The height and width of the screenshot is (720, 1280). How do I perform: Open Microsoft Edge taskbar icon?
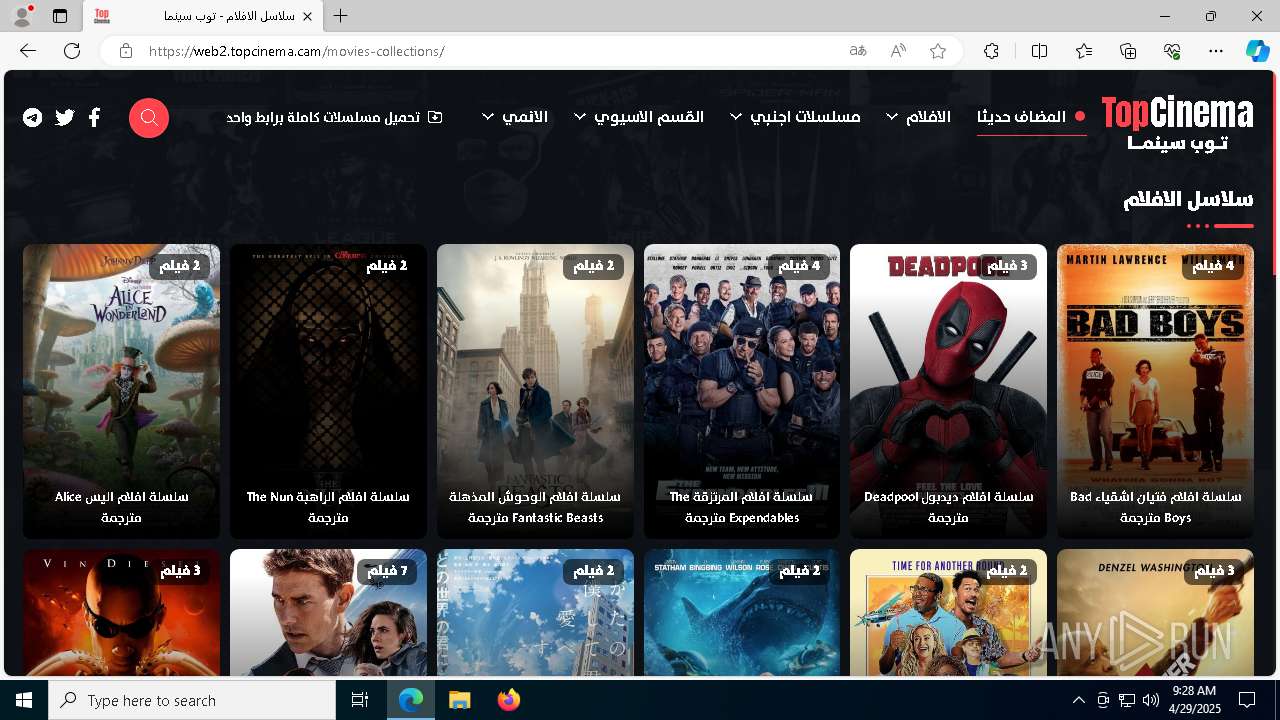pyautogui.click(x=411, y=700)
